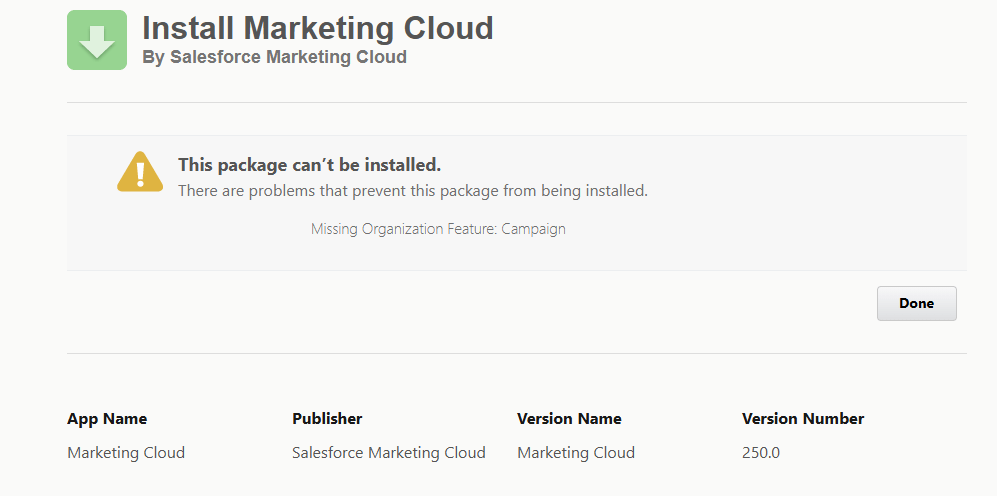Click Marketing Cloud value under App Name
This screenshot has height=496, width=997.
[x=126, y=452]
